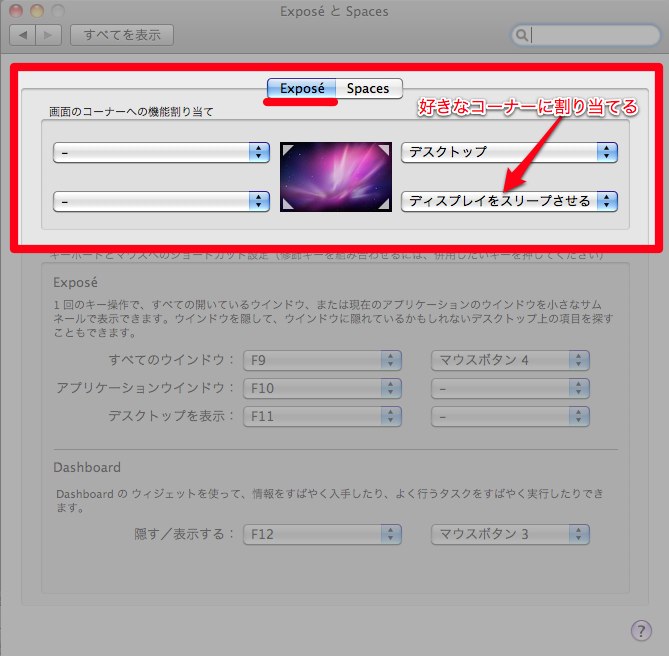Click the magnifier icon in the search field
Image resolution: width=669 pixels, height=656 pixels.
tap(521, 35)
